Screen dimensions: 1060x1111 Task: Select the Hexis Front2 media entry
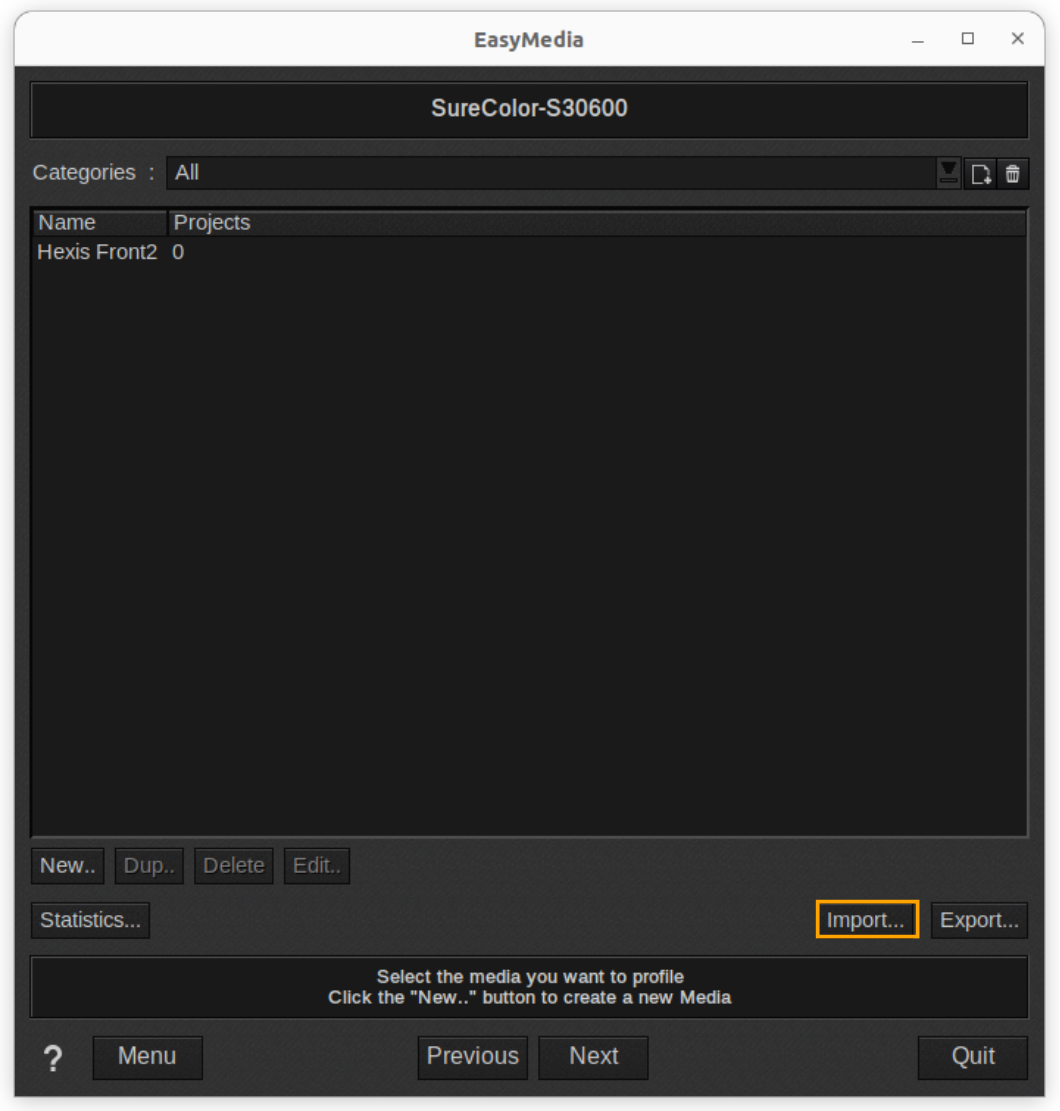97,252
